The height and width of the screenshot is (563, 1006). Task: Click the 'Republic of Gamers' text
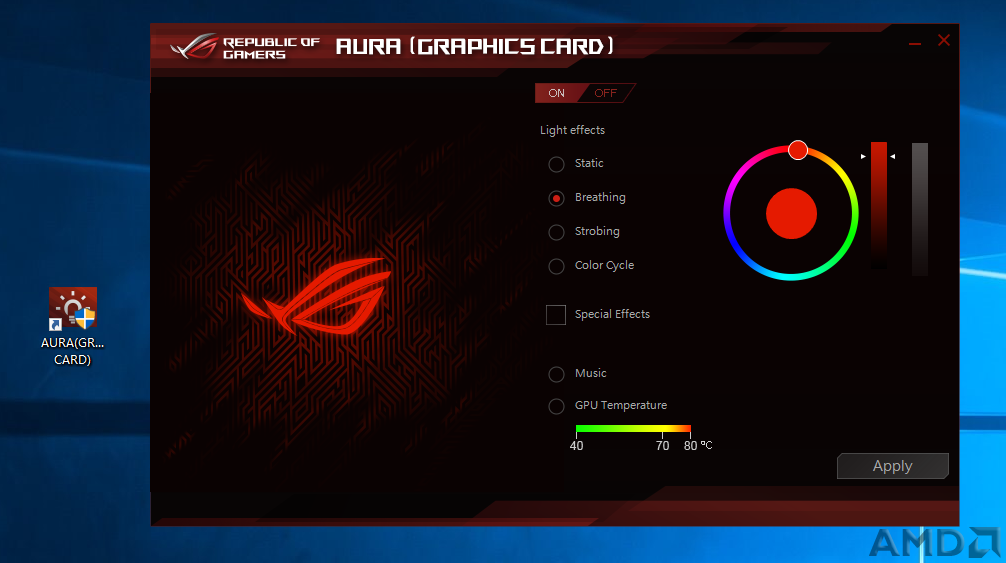click(x=271, y=48)
